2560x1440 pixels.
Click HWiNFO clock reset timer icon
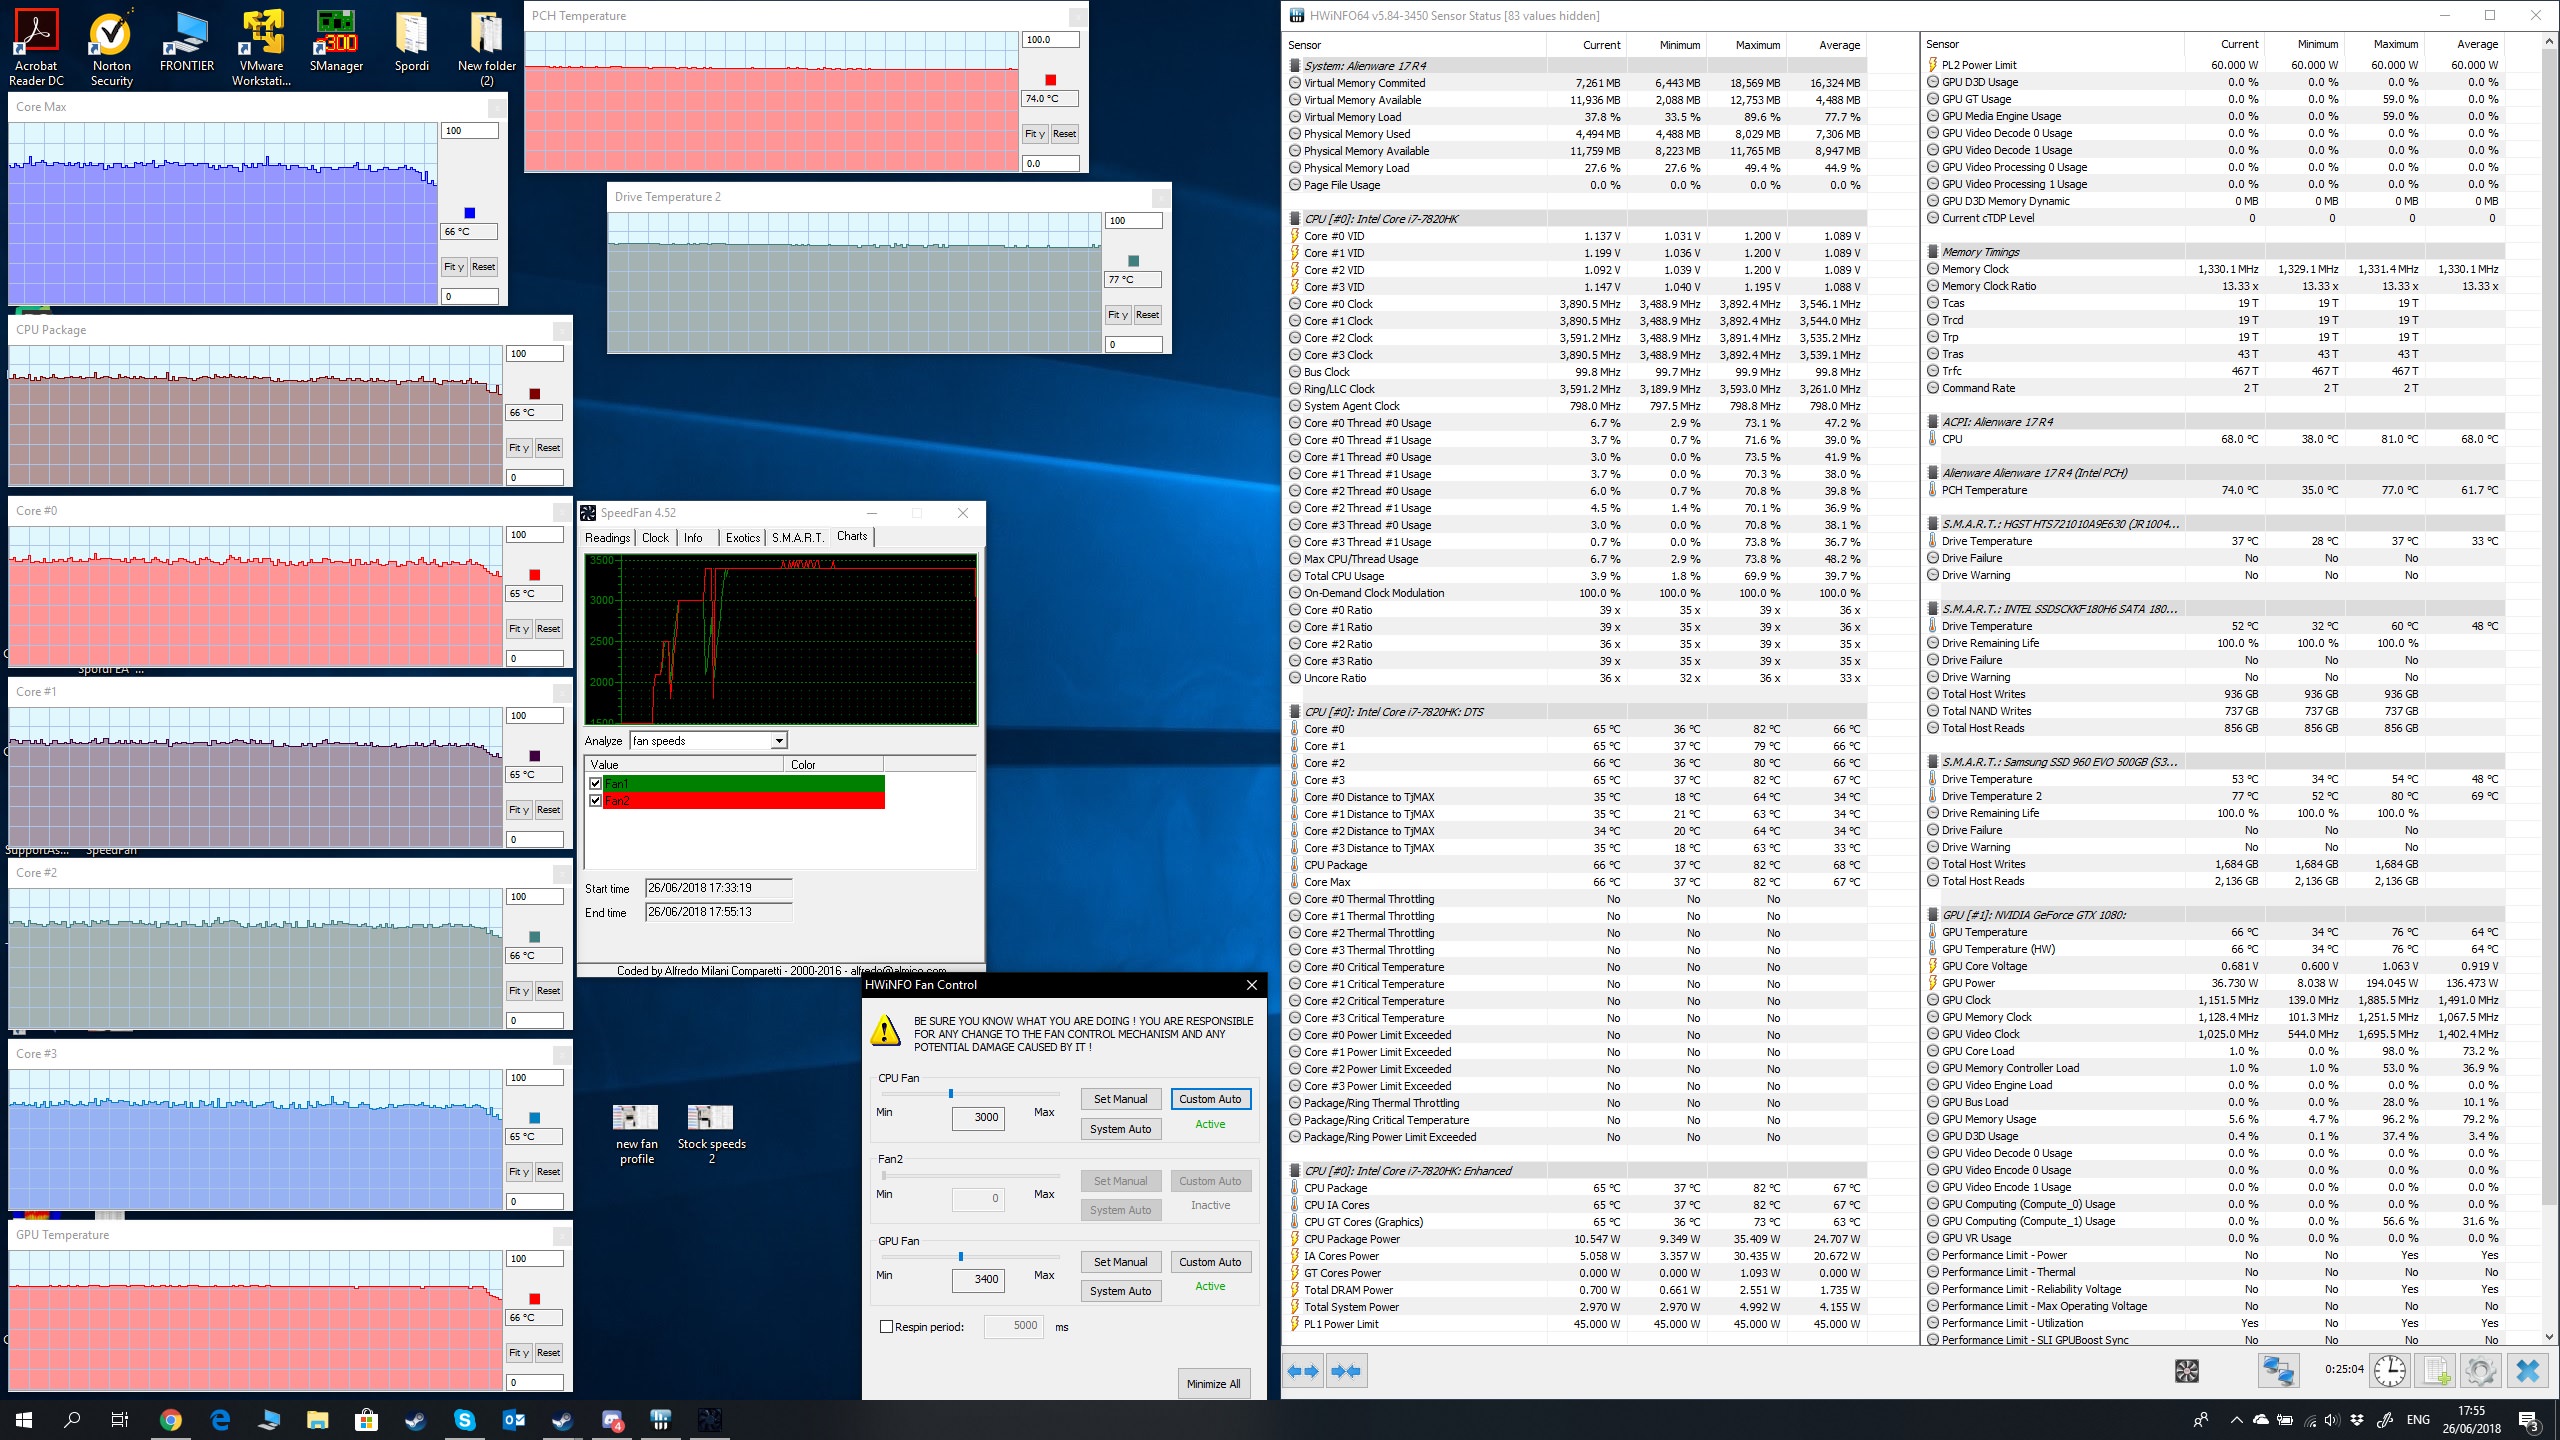(x=2390, y=1371)
